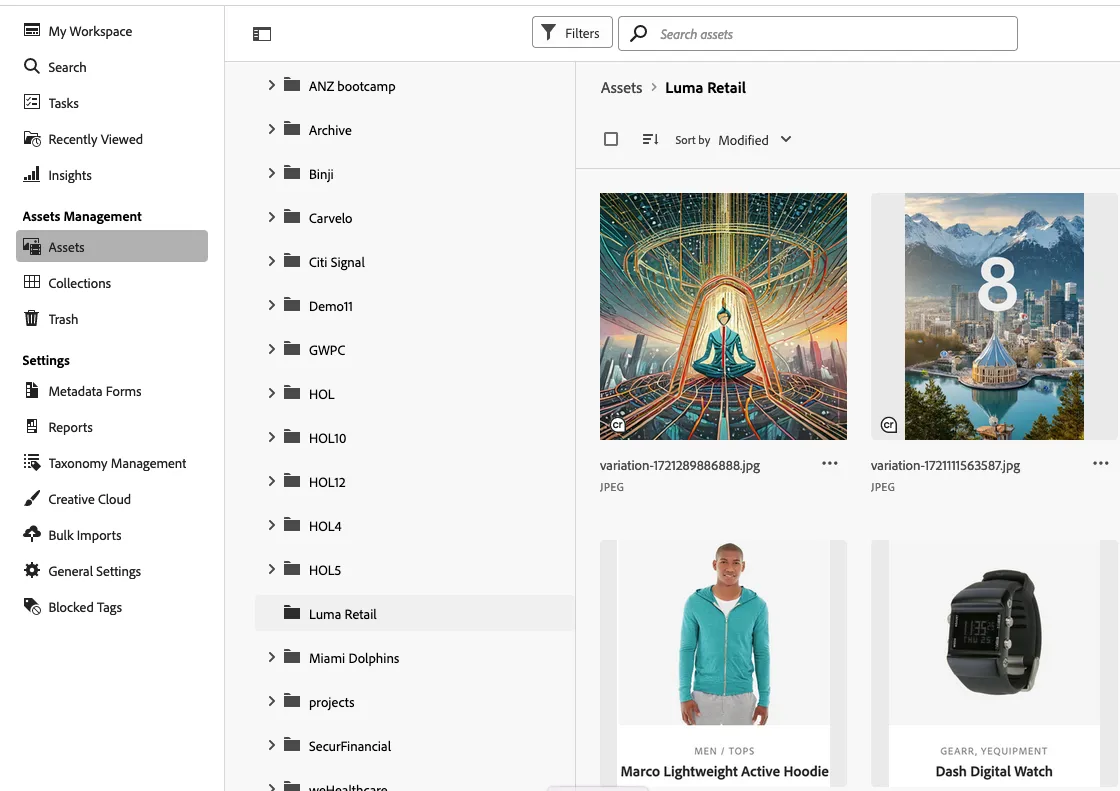Open the meditation figure artwork thumbnail
This screenshot has height=791, width=1120.
click(x=724, y=317)
